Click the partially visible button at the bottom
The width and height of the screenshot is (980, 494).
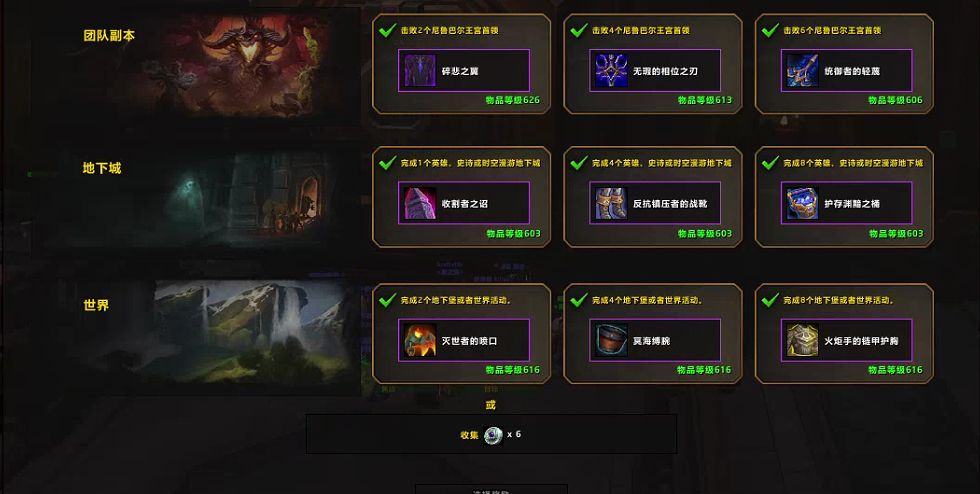(491, 489)
